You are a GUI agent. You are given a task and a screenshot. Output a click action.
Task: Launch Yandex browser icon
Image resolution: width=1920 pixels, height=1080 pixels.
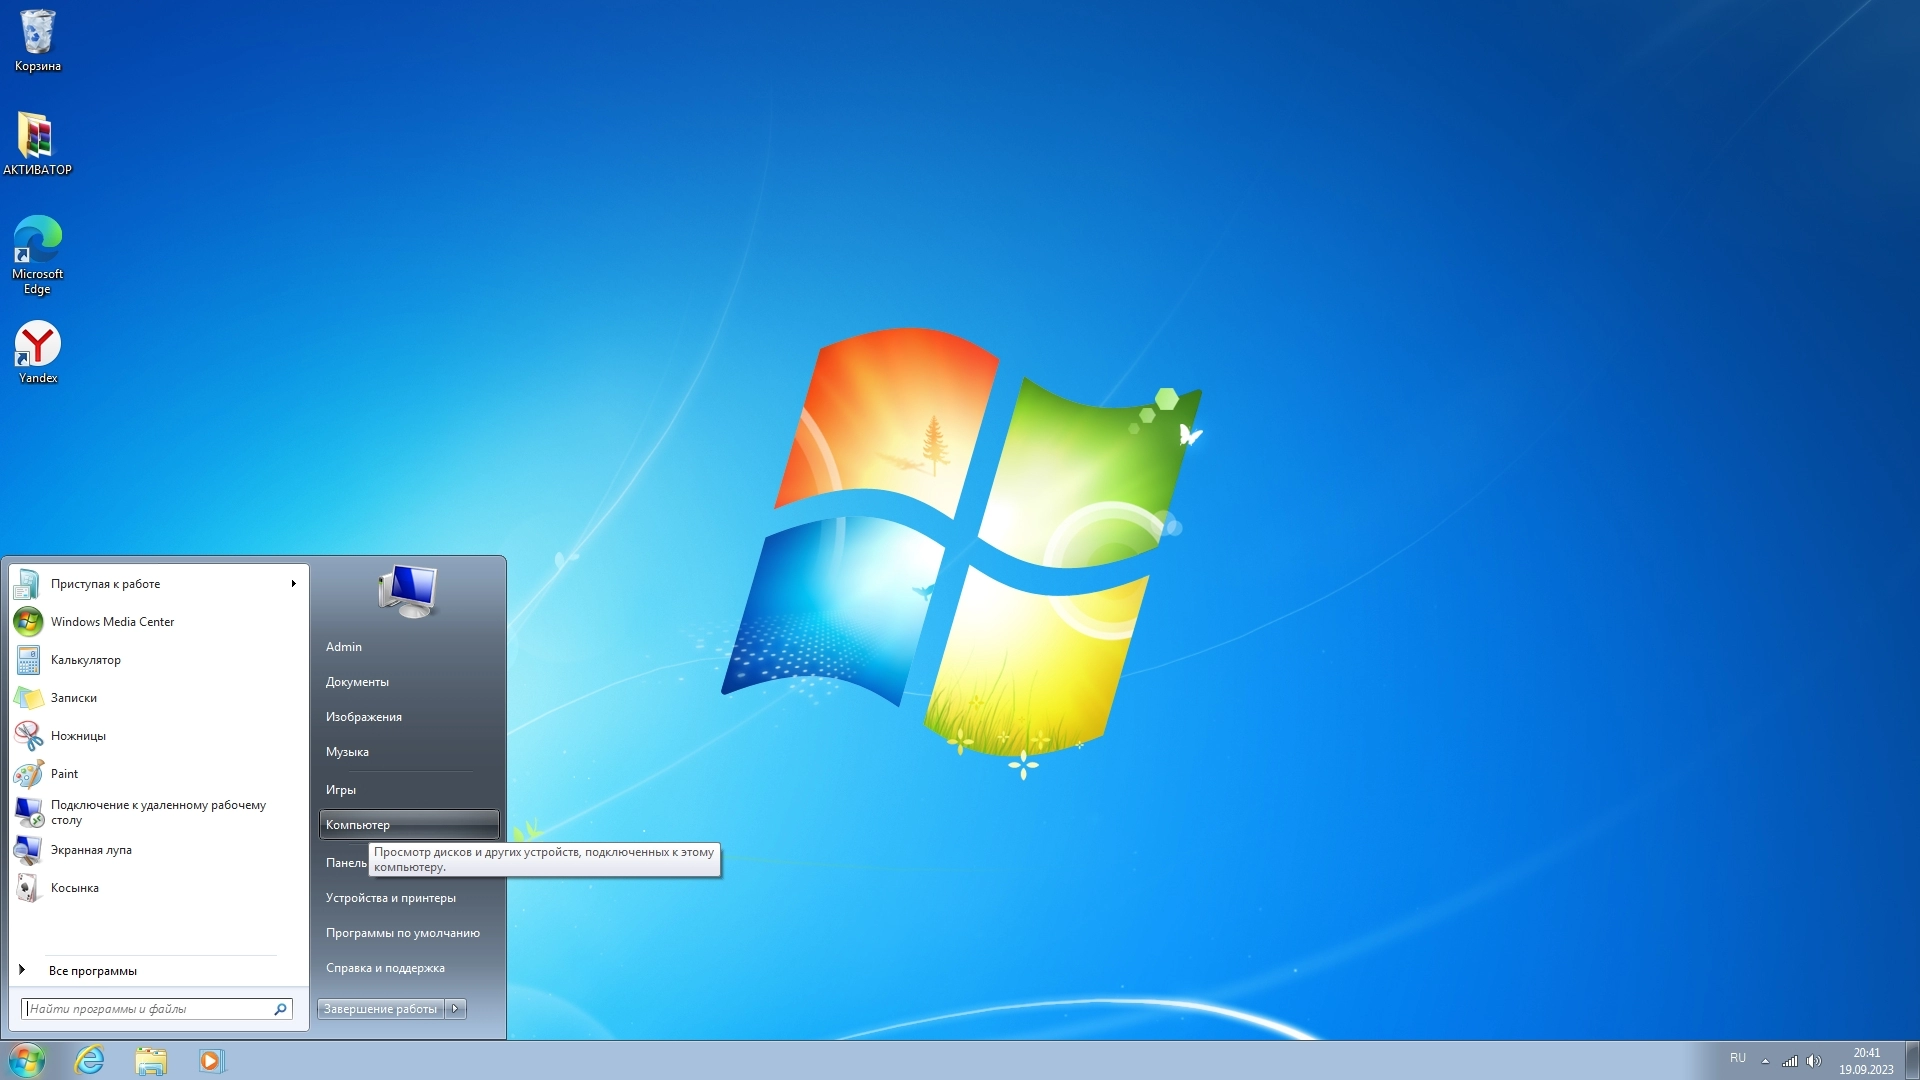pos(37,347)
